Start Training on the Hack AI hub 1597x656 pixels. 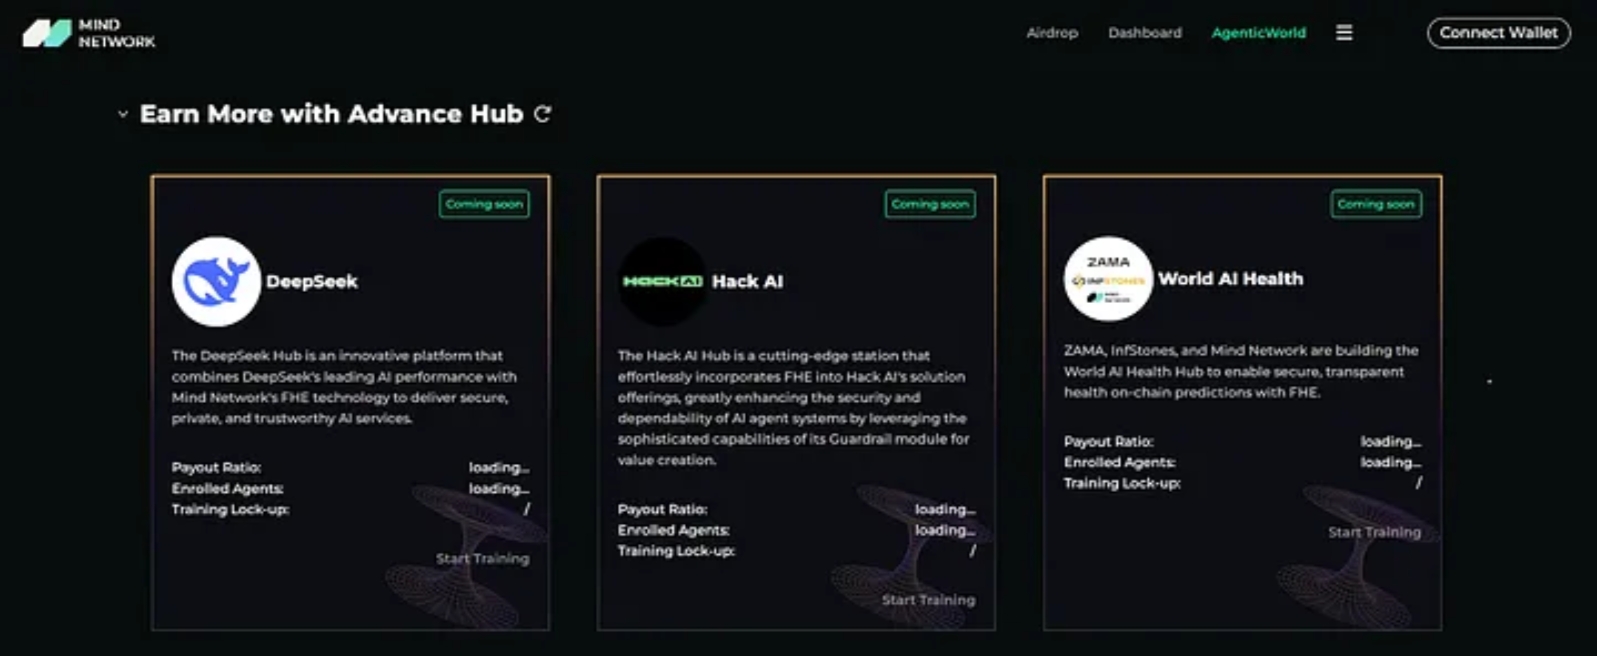(x=928, y=600)
